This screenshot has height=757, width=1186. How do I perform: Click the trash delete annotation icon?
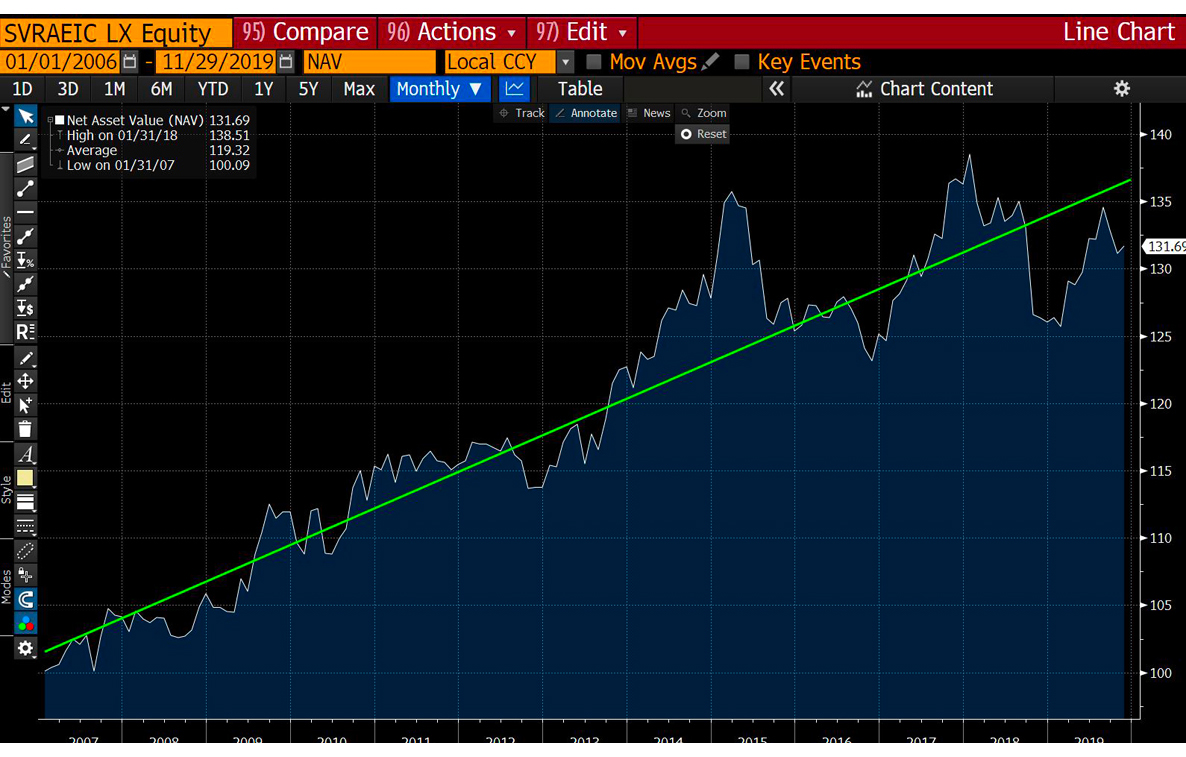point(26,429)
